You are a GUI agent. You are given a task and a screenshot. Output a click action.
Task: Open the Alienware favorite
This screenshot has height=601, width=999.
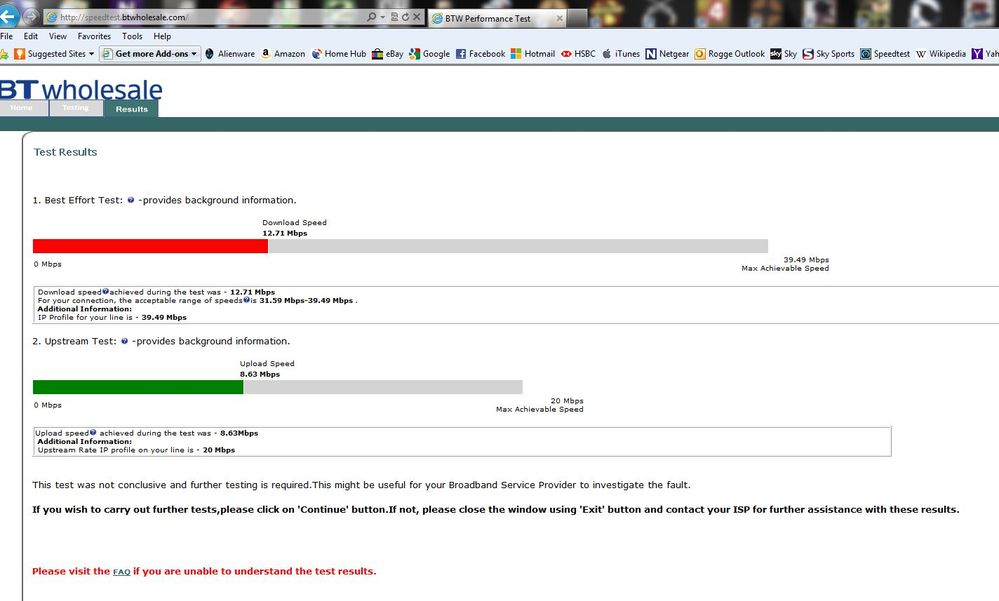pyautogui.click(x=230, y=54)
